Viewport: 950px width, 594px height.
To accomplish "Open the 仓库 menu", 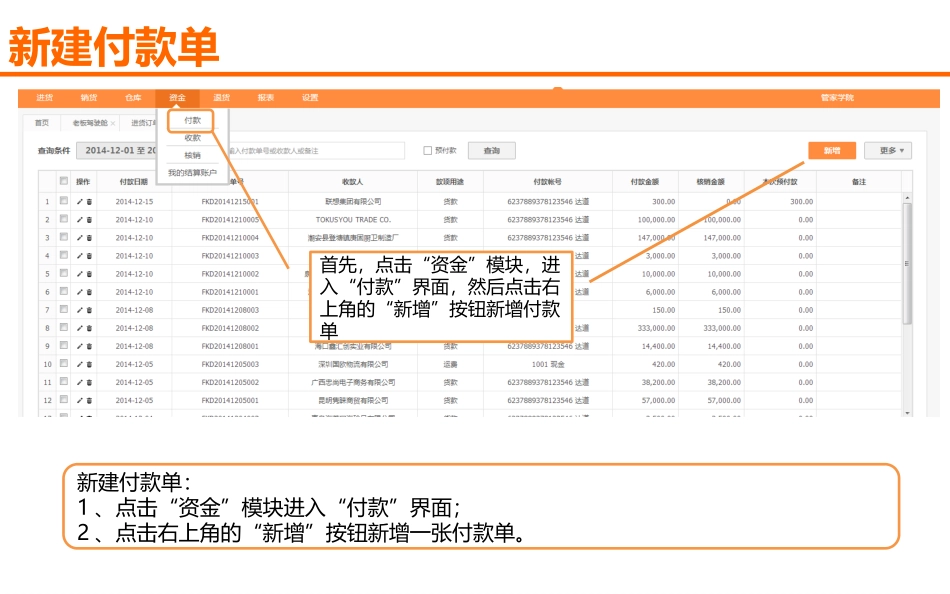I will pyautogui.click(x=133, y=98).
